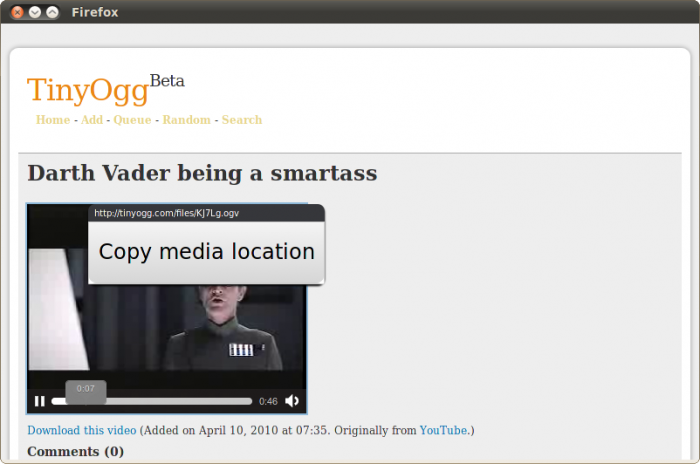The height and width of the screenshot is (464, 700).
Task: Click the Comments (0) heading
Action: click(x=75, y=451)
